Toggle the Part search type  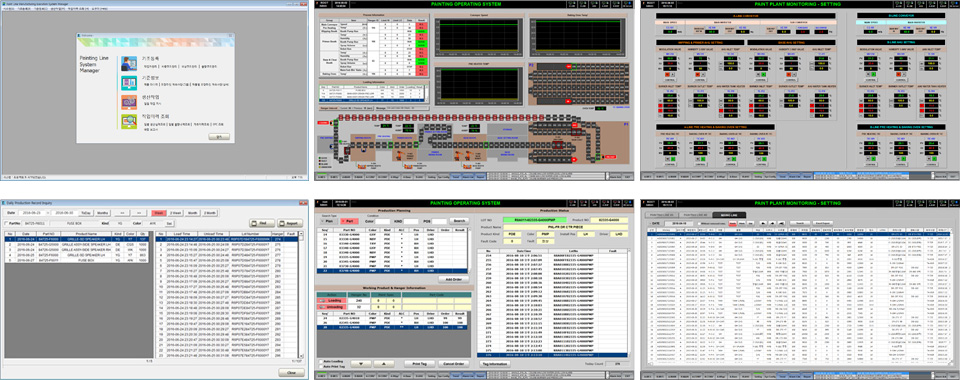pyautogui.click(x=350, y=221)
